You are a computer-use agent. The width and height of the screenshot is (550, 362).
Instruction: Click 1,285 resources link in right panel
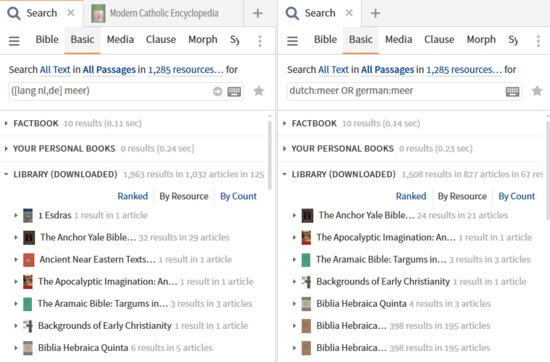tap(464, 70)
